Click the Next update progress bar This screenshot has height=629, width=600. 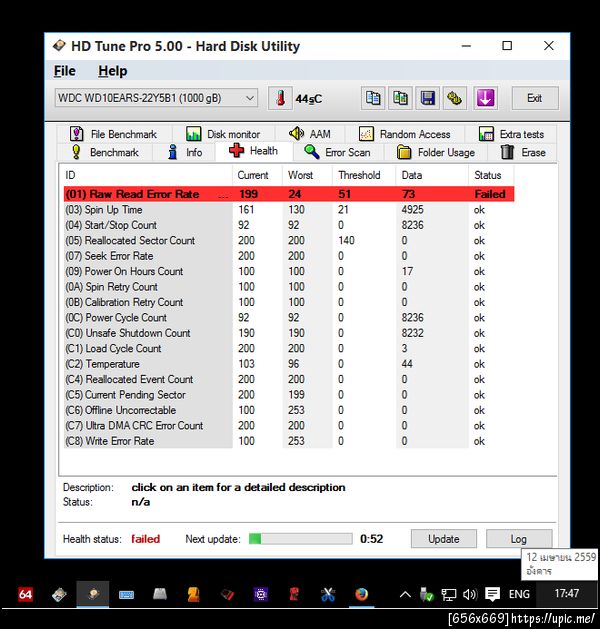point(300,539)
